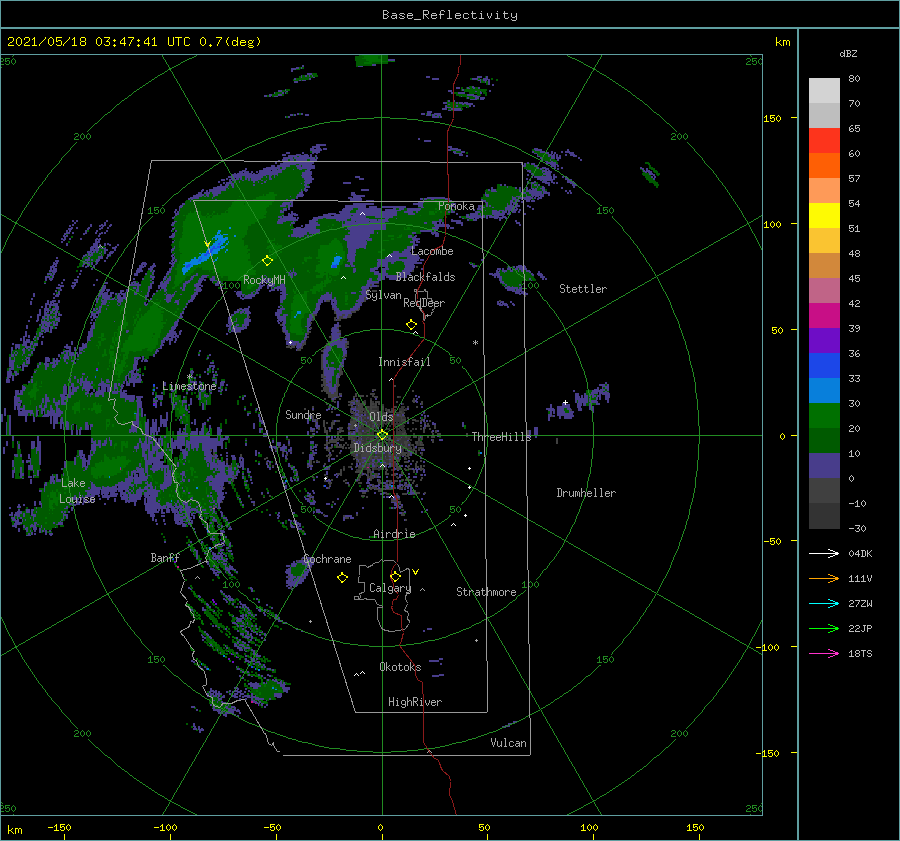Click the violet swatch below 39 dBZ

[x=824, y=340]
